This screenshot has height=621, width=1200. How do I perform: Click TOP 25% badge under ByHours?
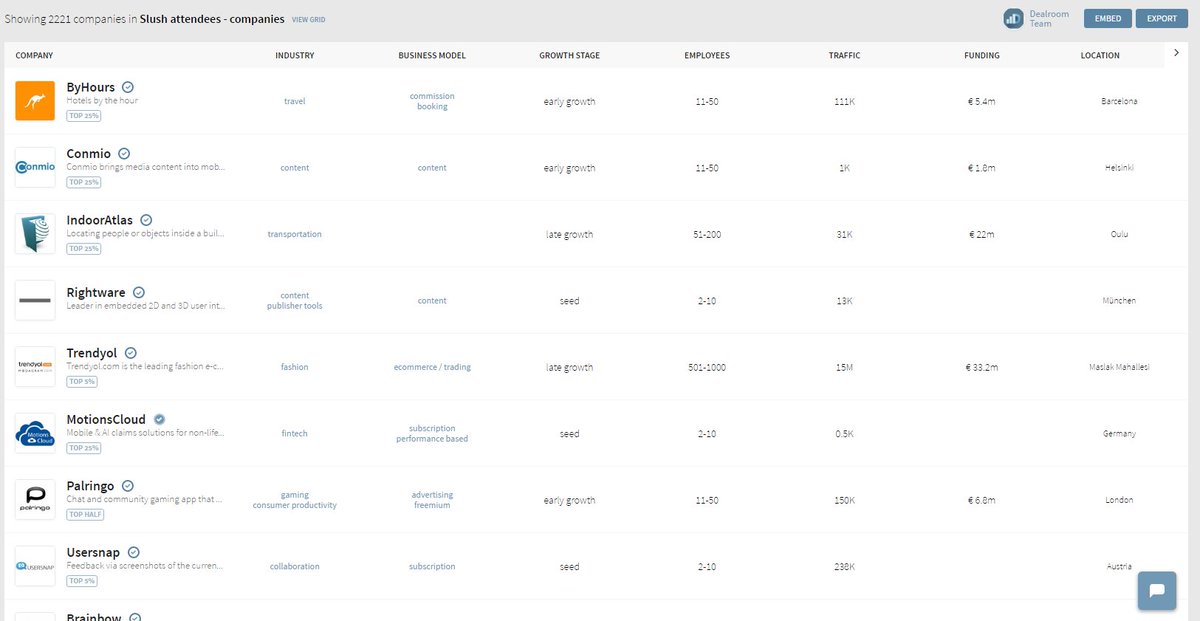tap(84, 116)
